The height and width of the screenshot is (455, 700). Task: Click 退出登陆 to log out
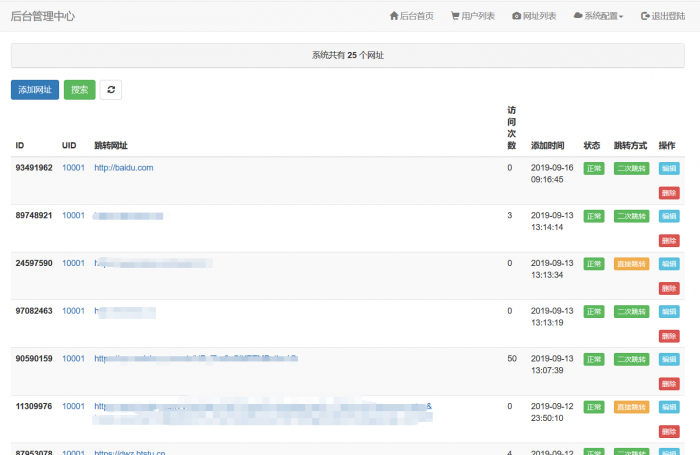(663, 16)
